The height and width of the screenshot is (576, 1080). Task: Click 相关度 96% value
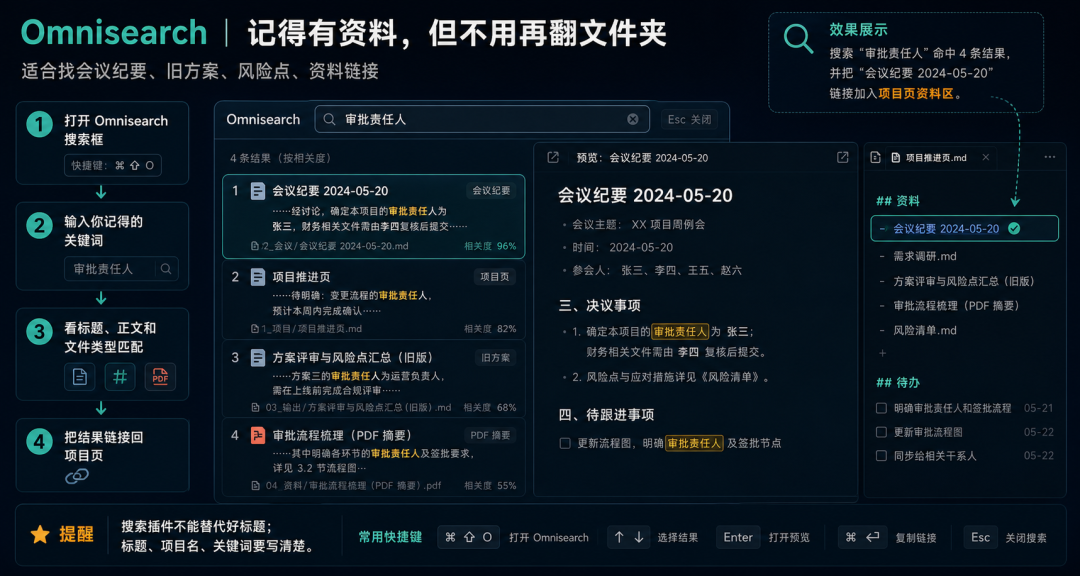(x=490, y=246)
